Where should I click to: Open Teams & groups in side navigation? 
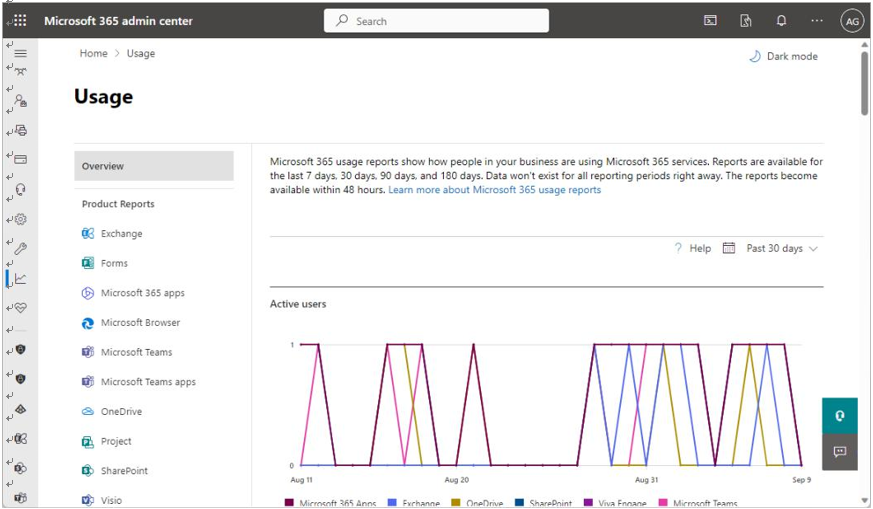[x=21, y=71]
